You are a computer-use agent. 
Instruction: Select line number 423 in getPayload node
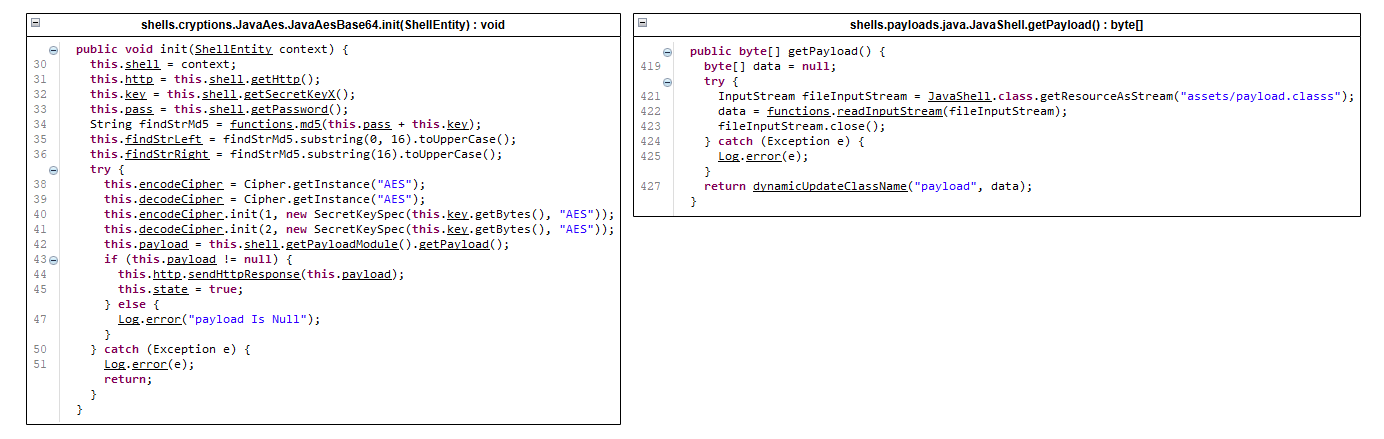(651, 126)
